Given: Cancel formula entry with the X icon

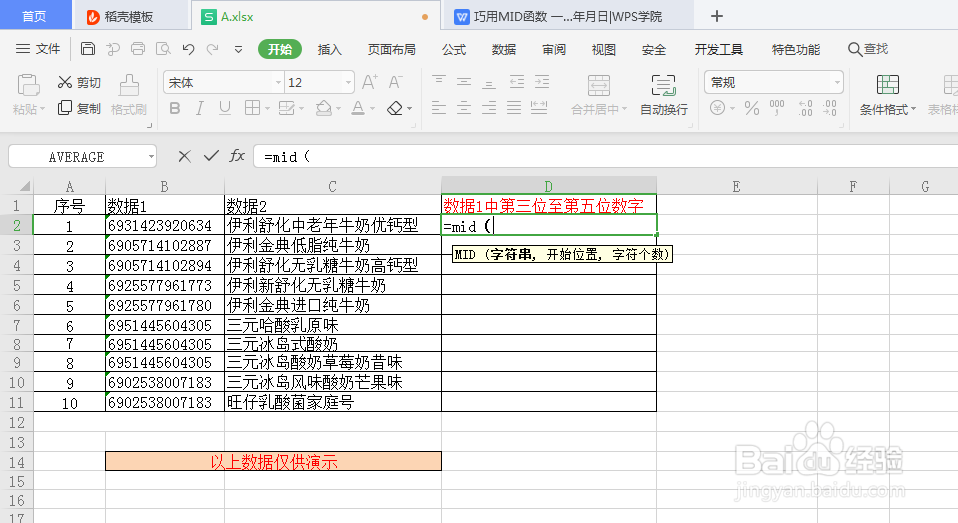Looking at the screenshot, I should (185, 156).
